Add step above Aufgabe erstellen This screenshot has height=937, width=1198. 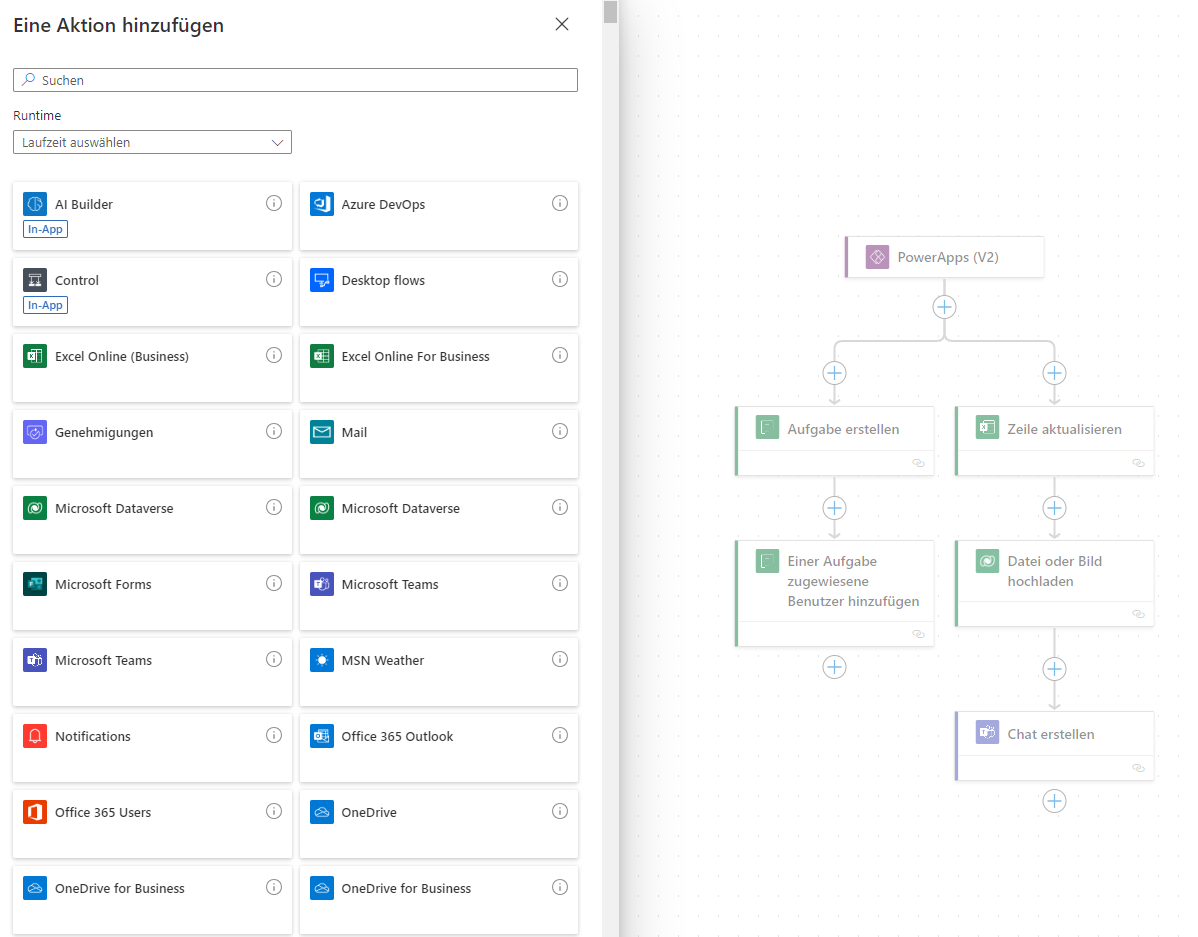834,373
